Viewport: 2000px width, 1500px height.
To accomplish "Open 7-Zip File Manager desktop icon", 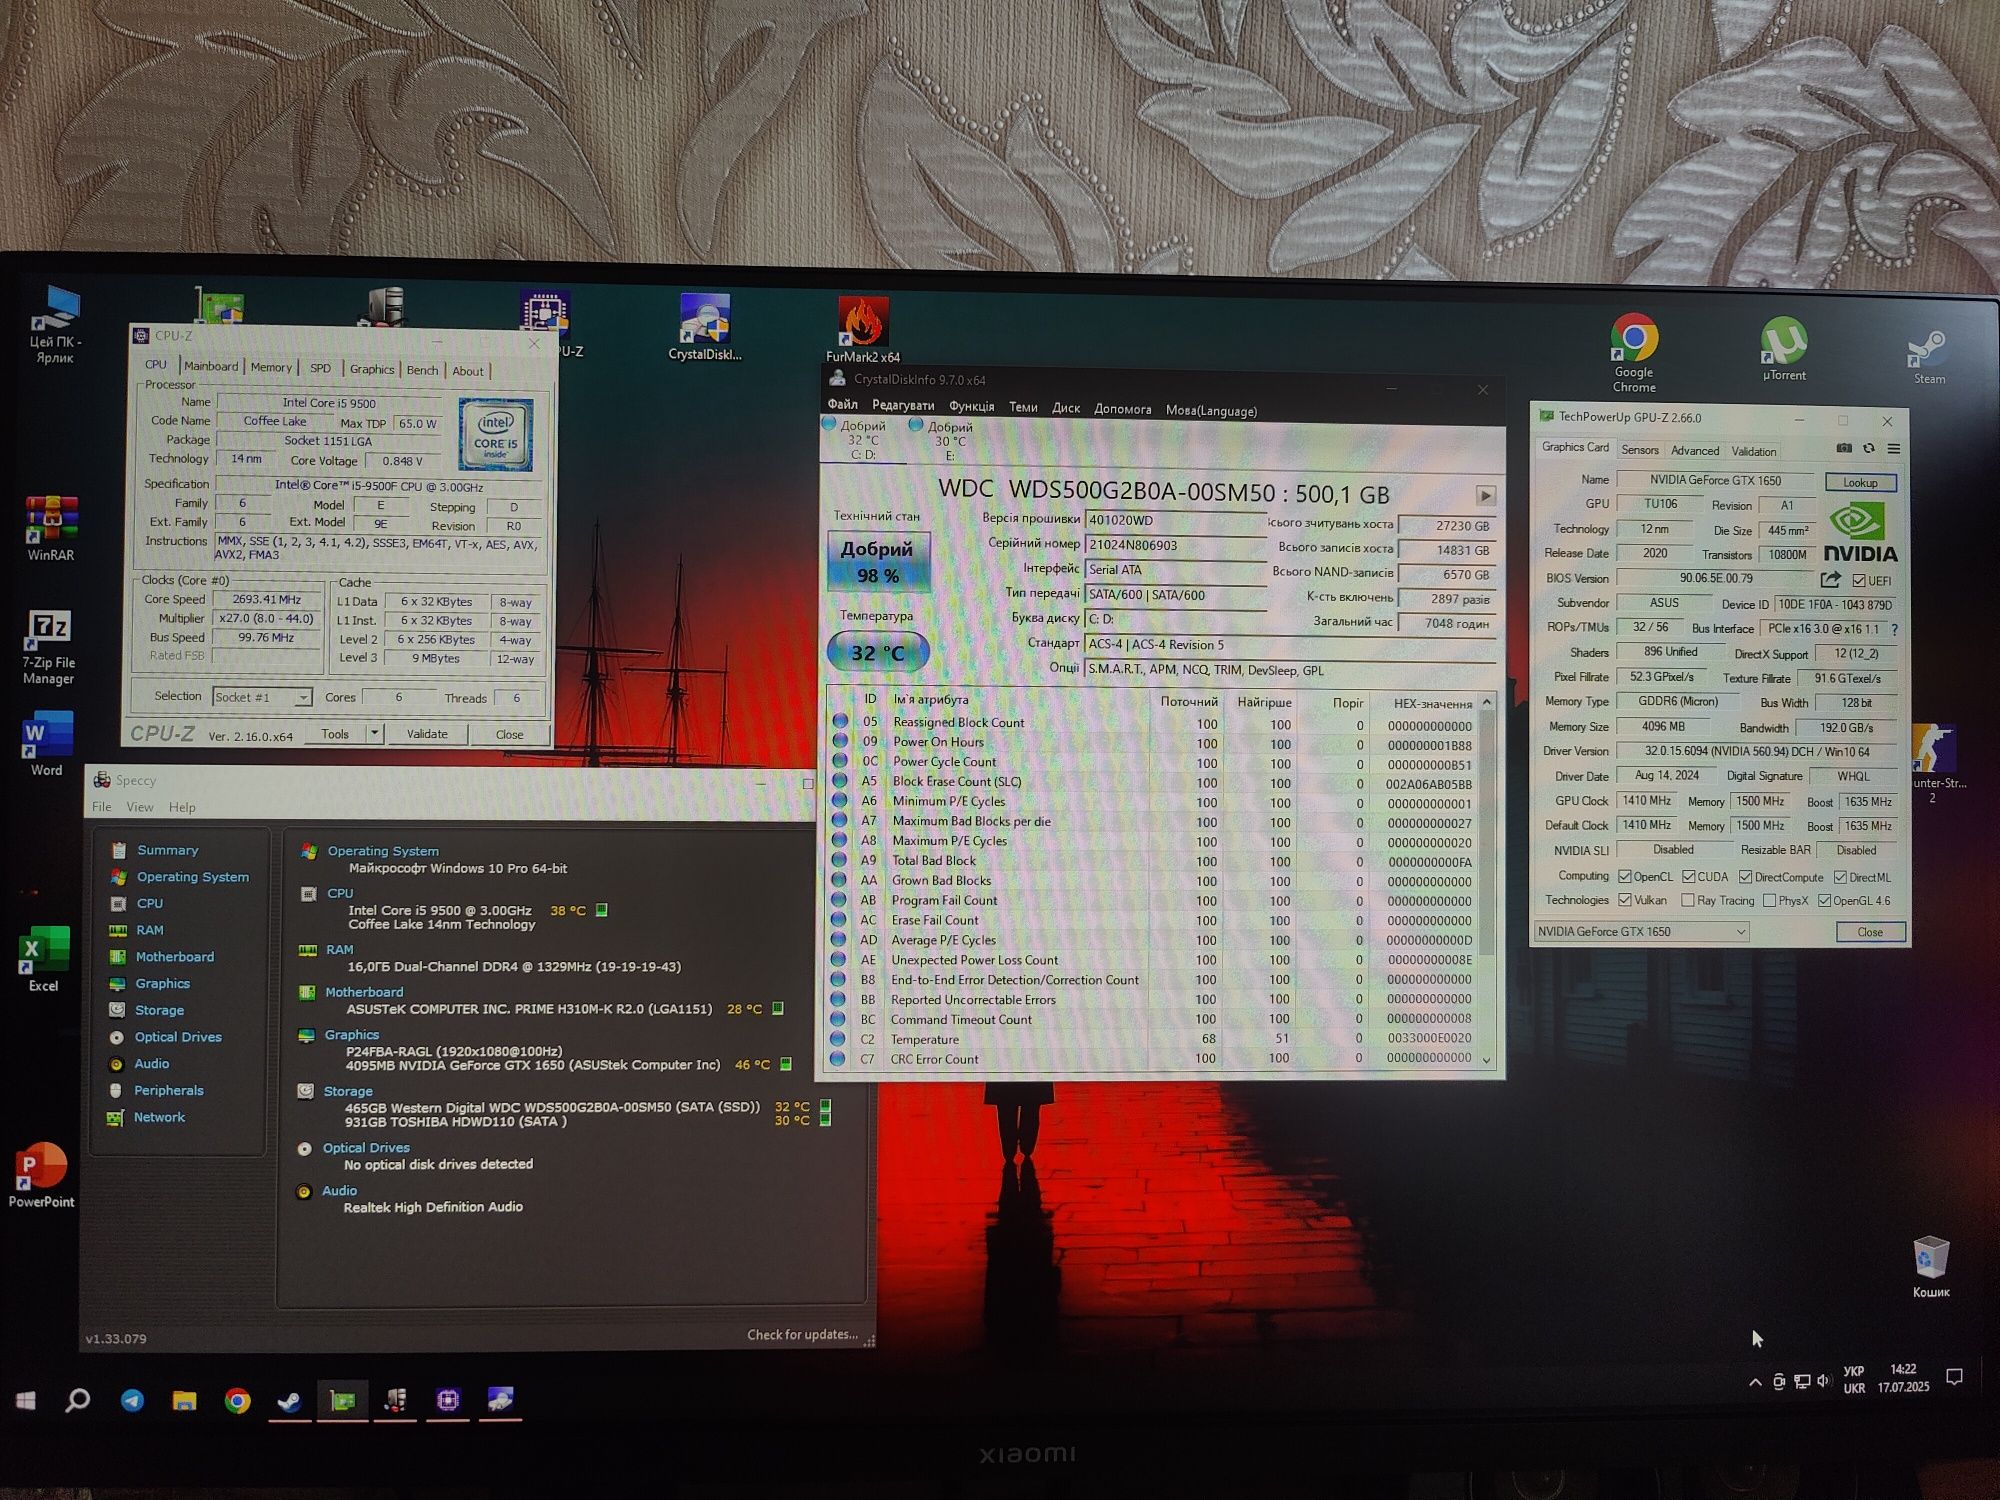I will tap(49, 646).
